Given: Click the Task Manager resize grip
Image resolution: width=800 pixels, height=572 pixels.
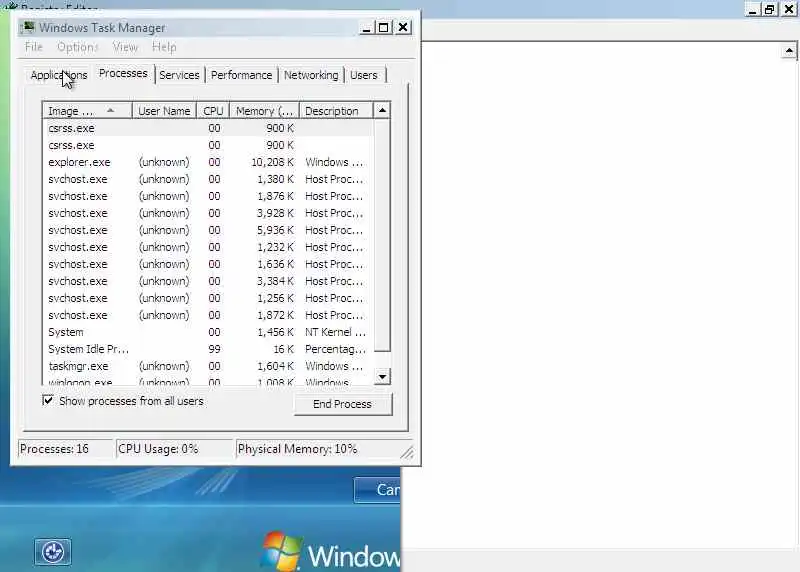Looking at the screenshot, I should coord(407,452).
